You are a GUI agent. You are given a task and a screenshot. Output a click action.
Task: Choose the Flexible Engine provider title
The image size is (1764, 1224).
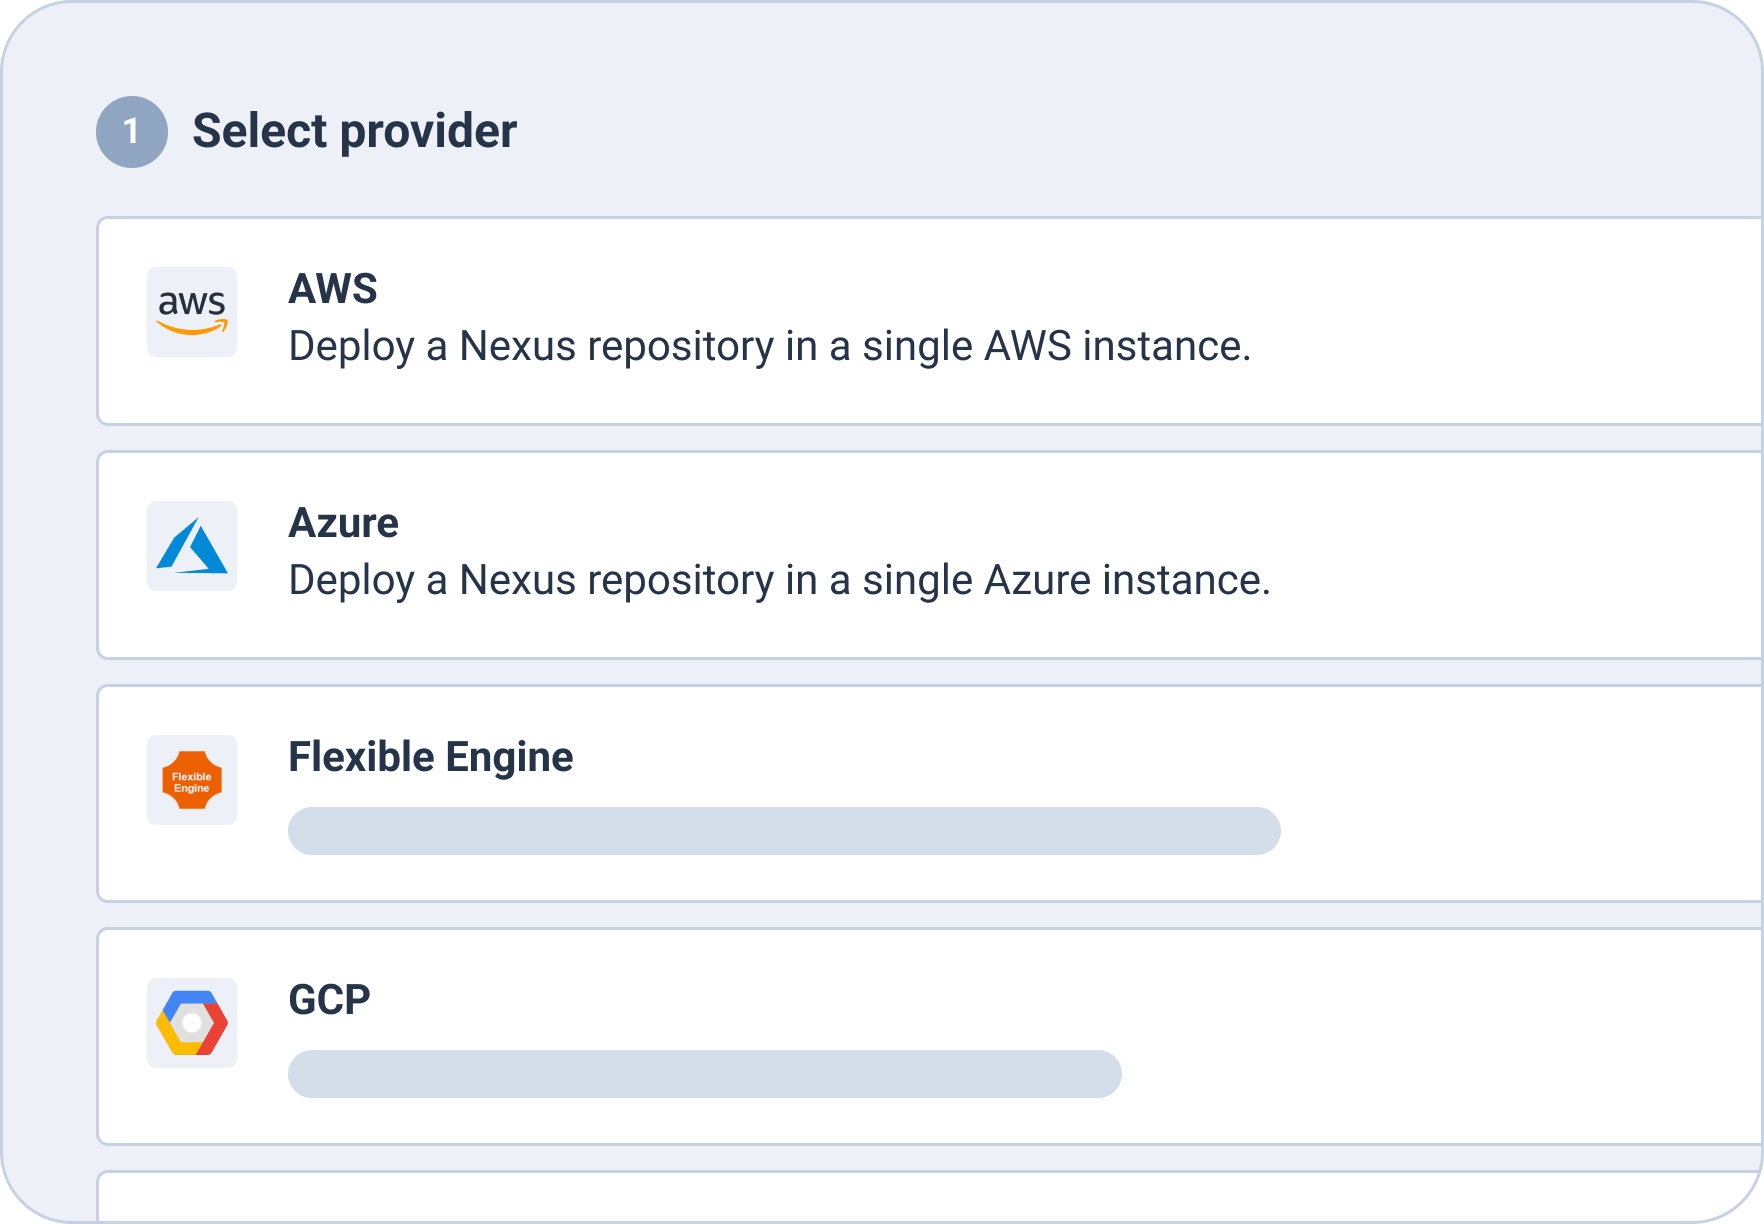[431, 757]
